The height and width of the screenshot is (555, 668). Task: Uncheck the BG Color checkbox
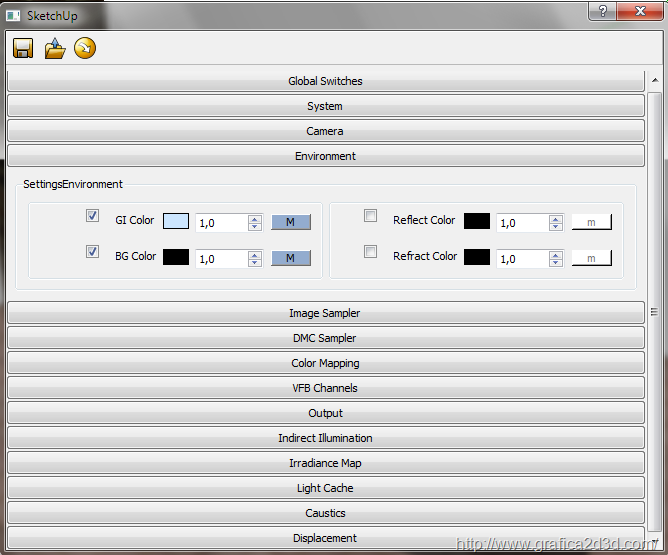[93, 252]
